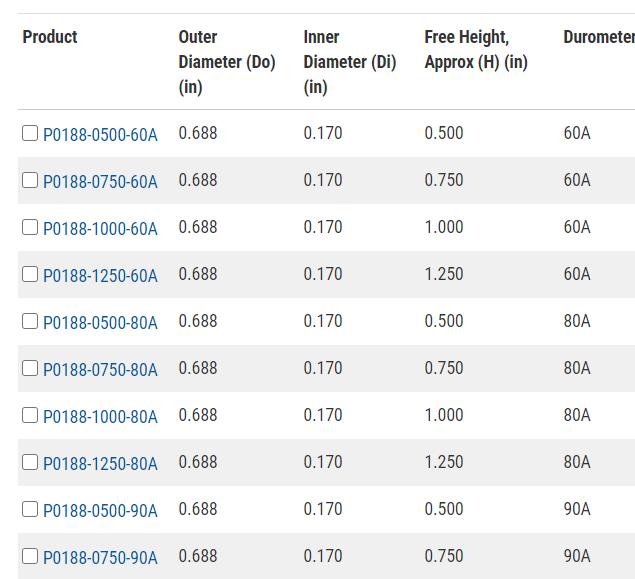Click the Inner Diameter (Di) header
The width and height of the screenshot is (635, 579).
coord(349,61)
